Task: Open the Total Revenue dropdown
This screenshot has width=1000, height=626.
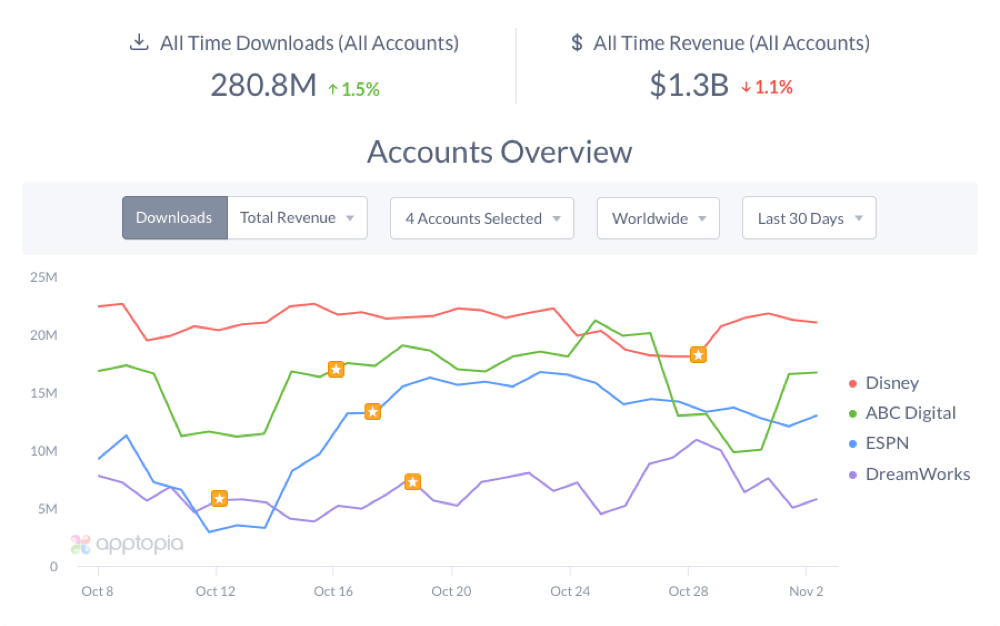Action: [297, 218]
